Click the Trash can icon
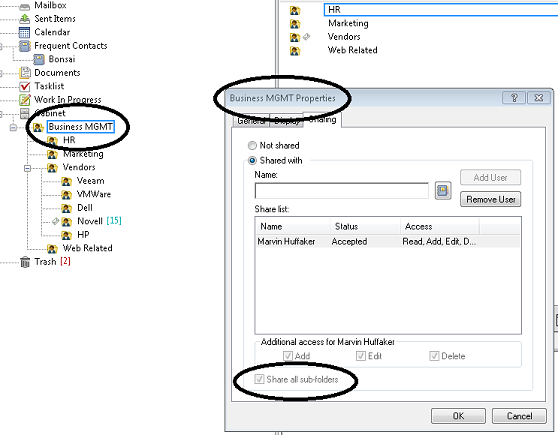The height and width of the screenshot is (435, 558). tap(25, 262)
